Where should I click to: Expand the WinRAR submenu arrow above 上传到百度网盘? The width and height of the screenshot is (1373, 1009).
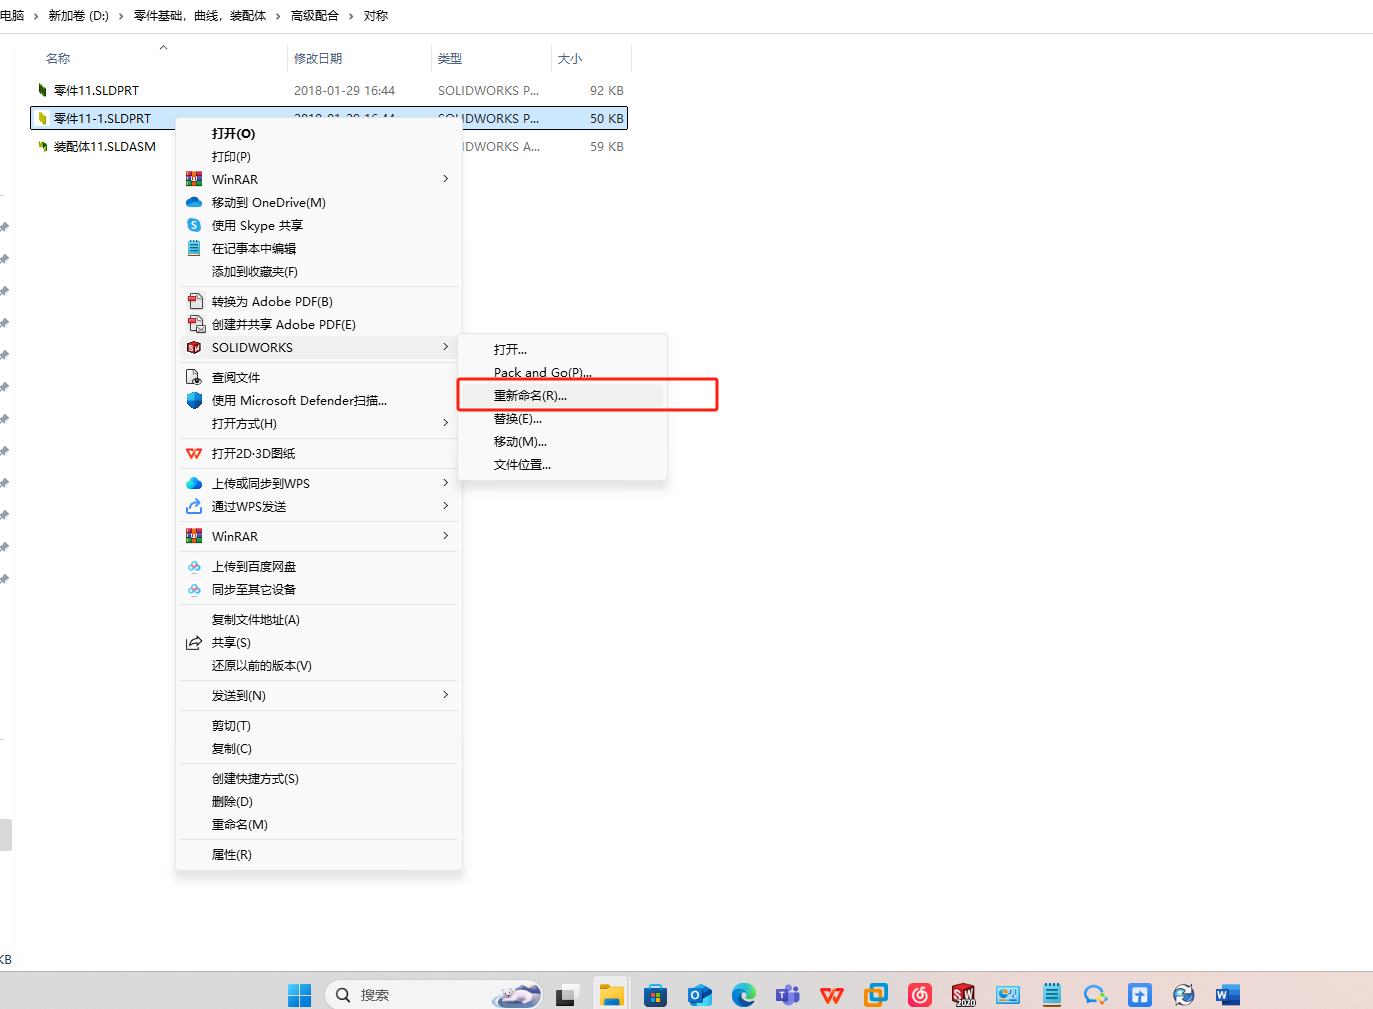tap(445, 536)
